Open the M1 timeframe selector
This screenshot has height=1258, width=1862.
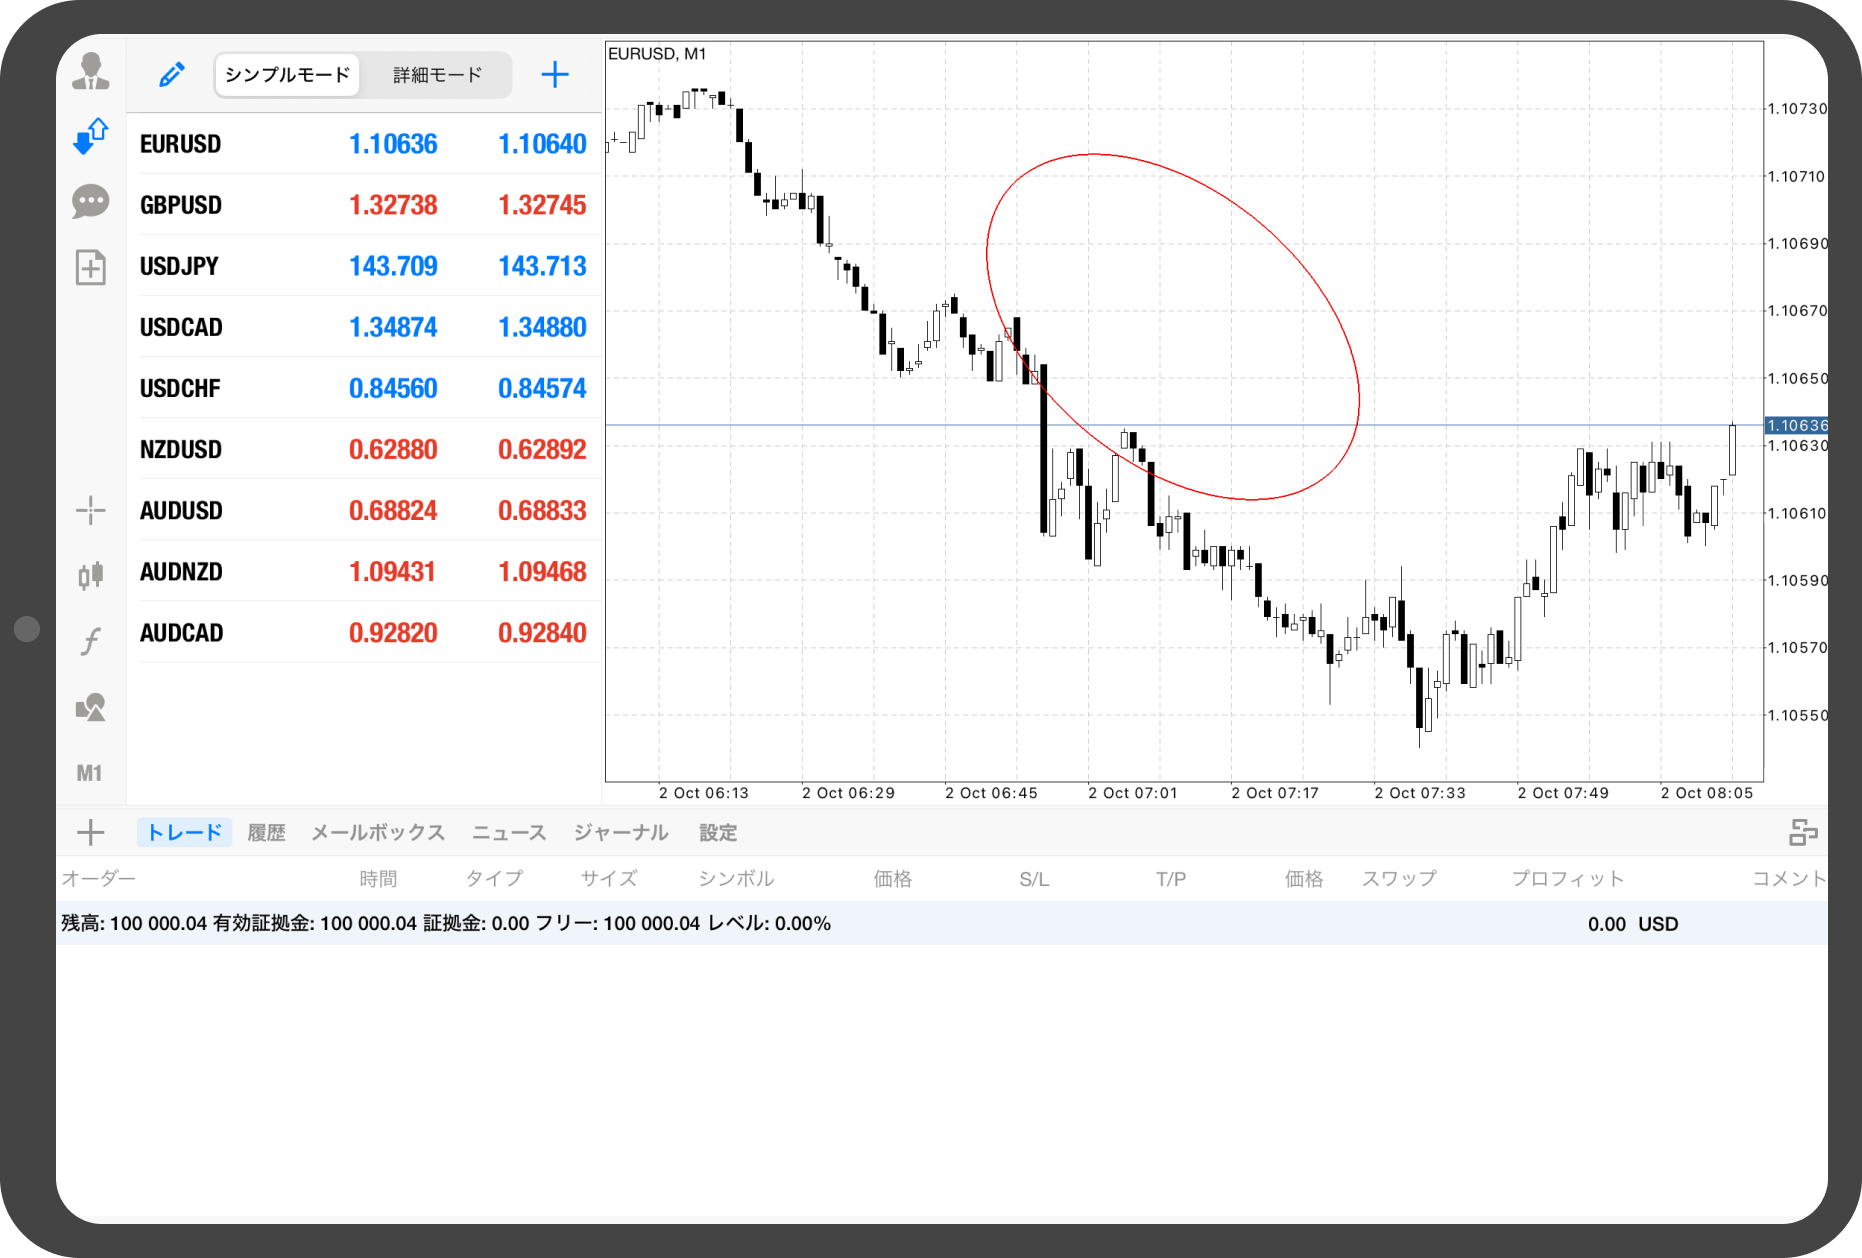[90, 773]
